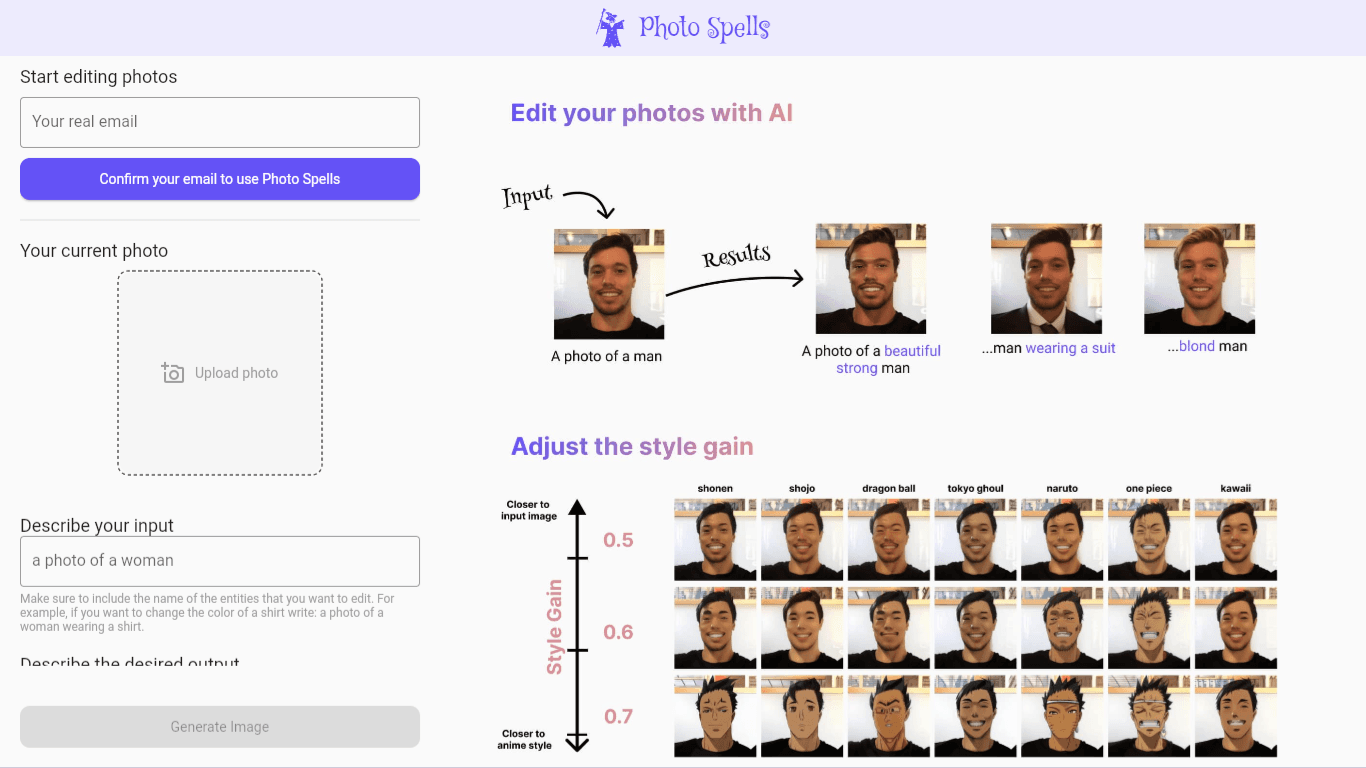
Task: Select the input 'A photo of a man' thumbnail
Action: 609,284
